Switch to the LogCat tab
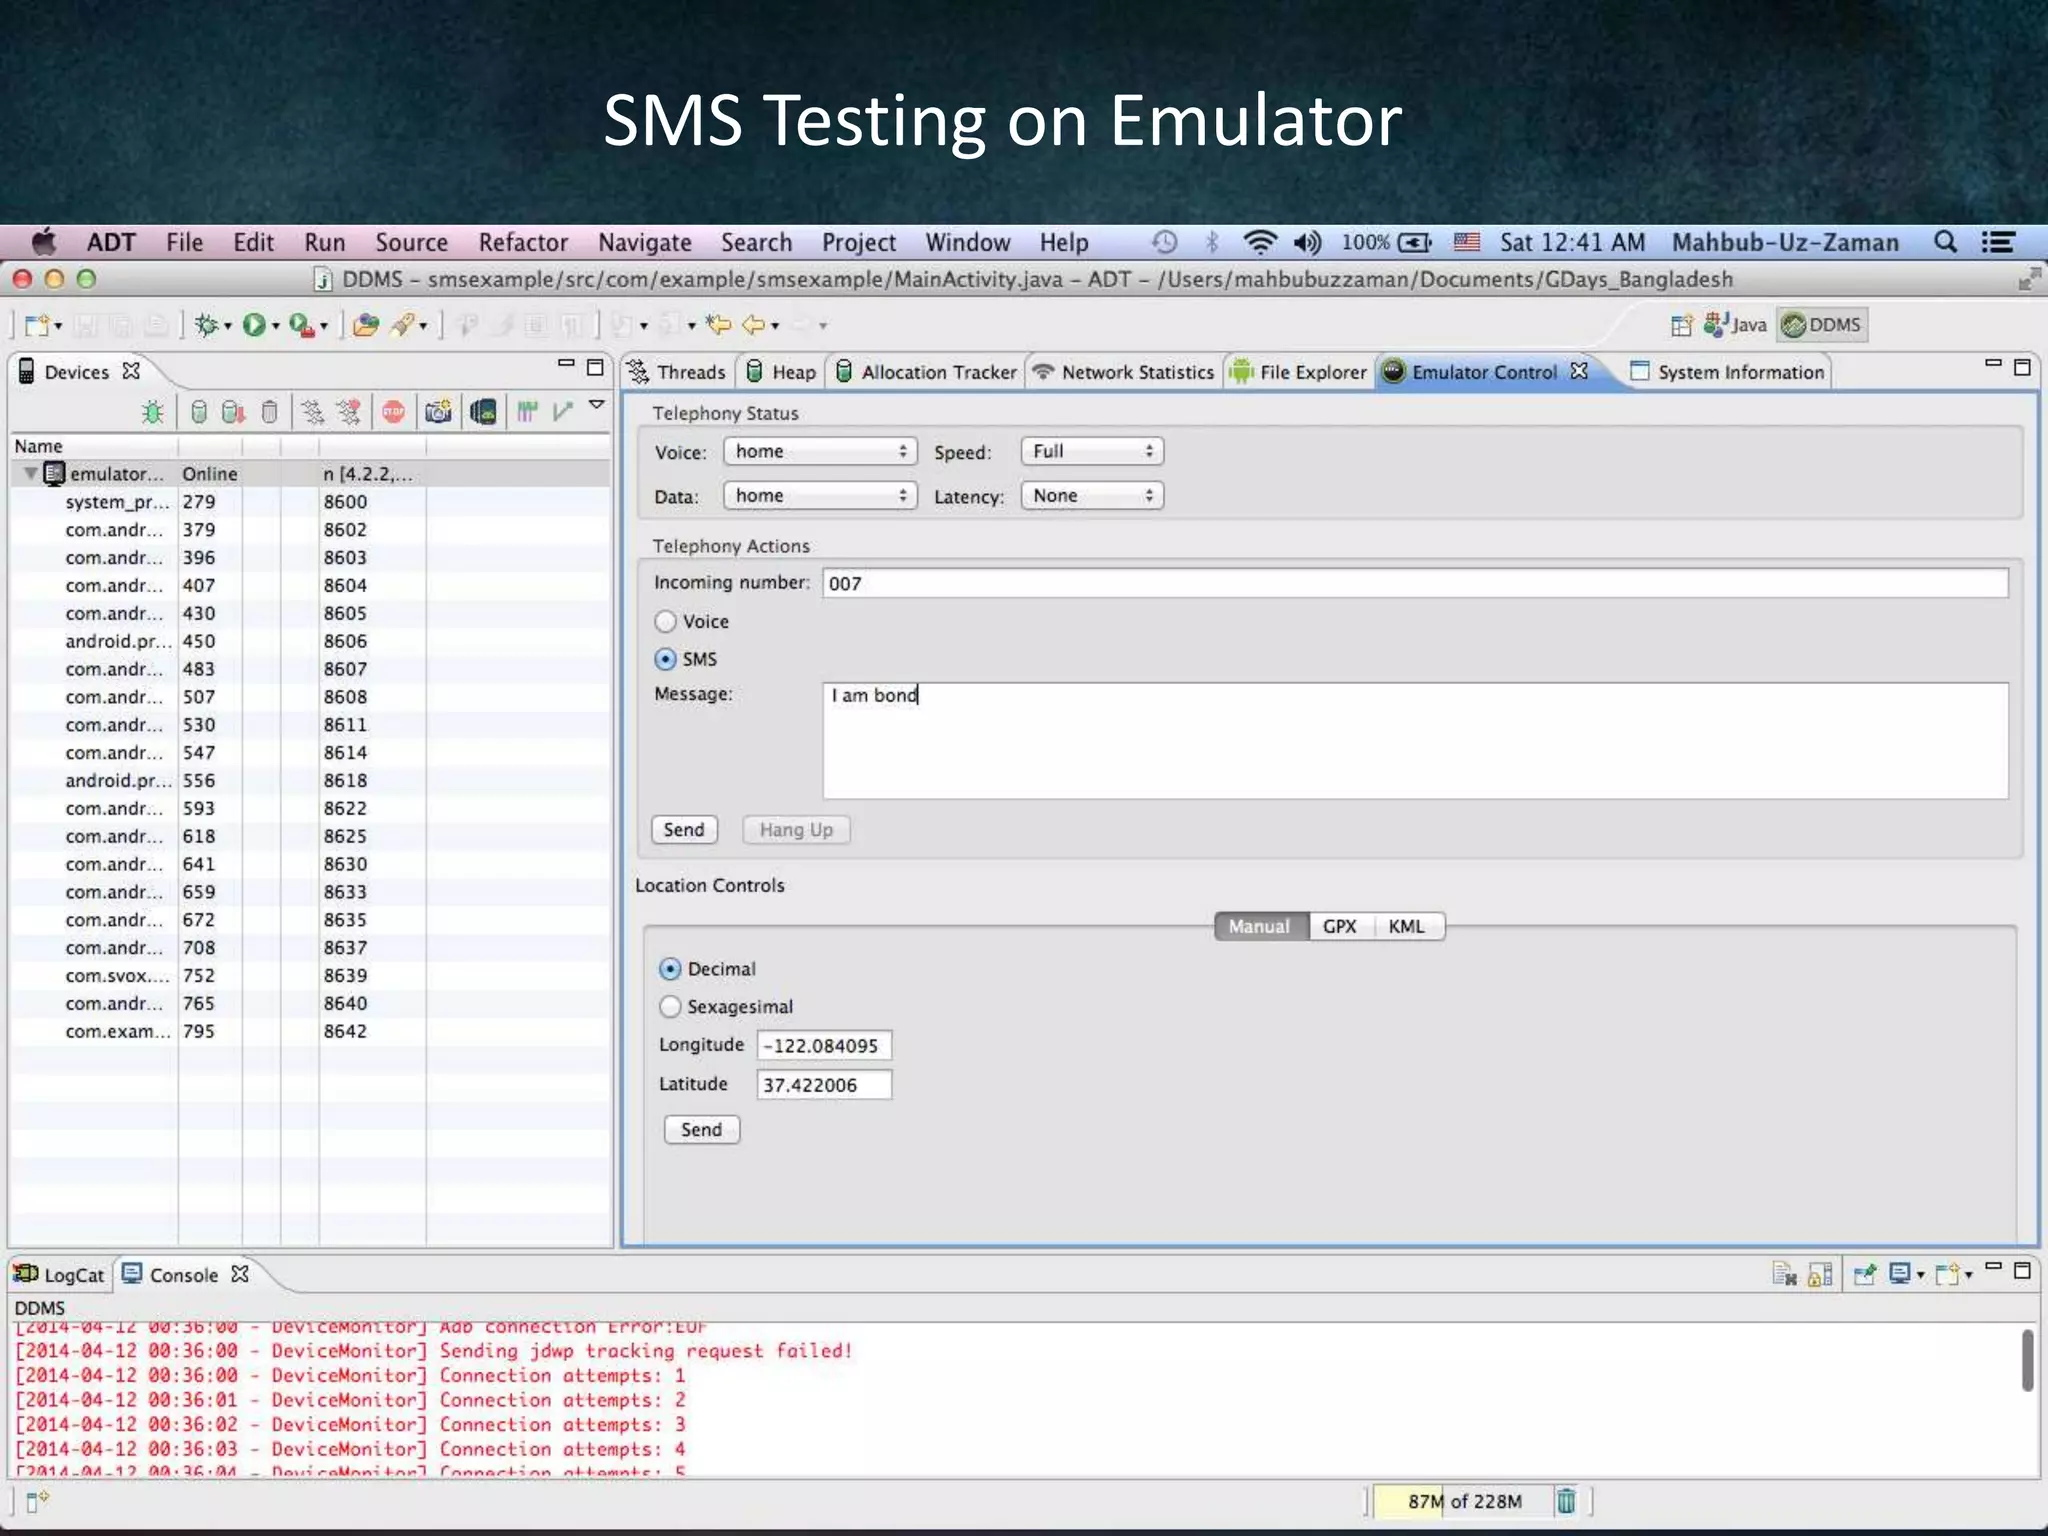The width and height of the screenshot is (2048, 1536). point(58,1275)
